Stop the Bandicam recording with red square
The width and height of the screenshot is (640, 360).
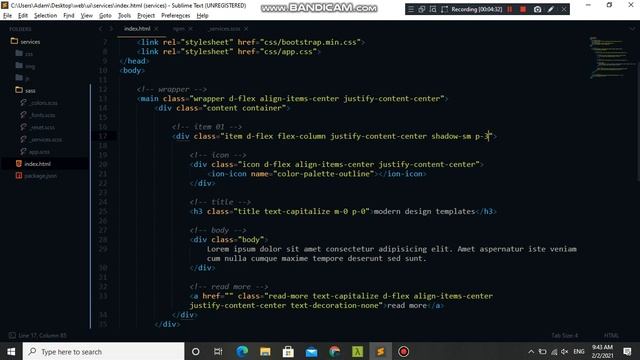point(523,9)
